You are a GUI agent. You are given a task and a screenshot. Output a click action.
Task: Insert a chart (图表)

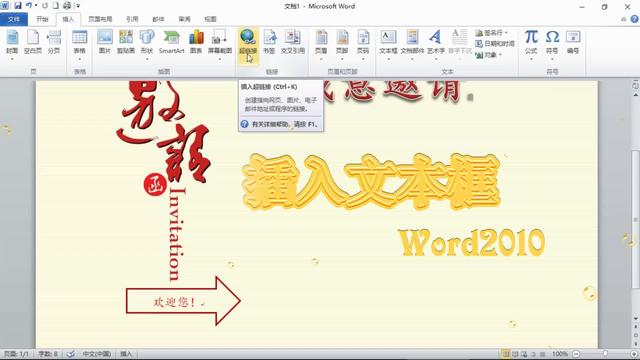pos(196,42)
